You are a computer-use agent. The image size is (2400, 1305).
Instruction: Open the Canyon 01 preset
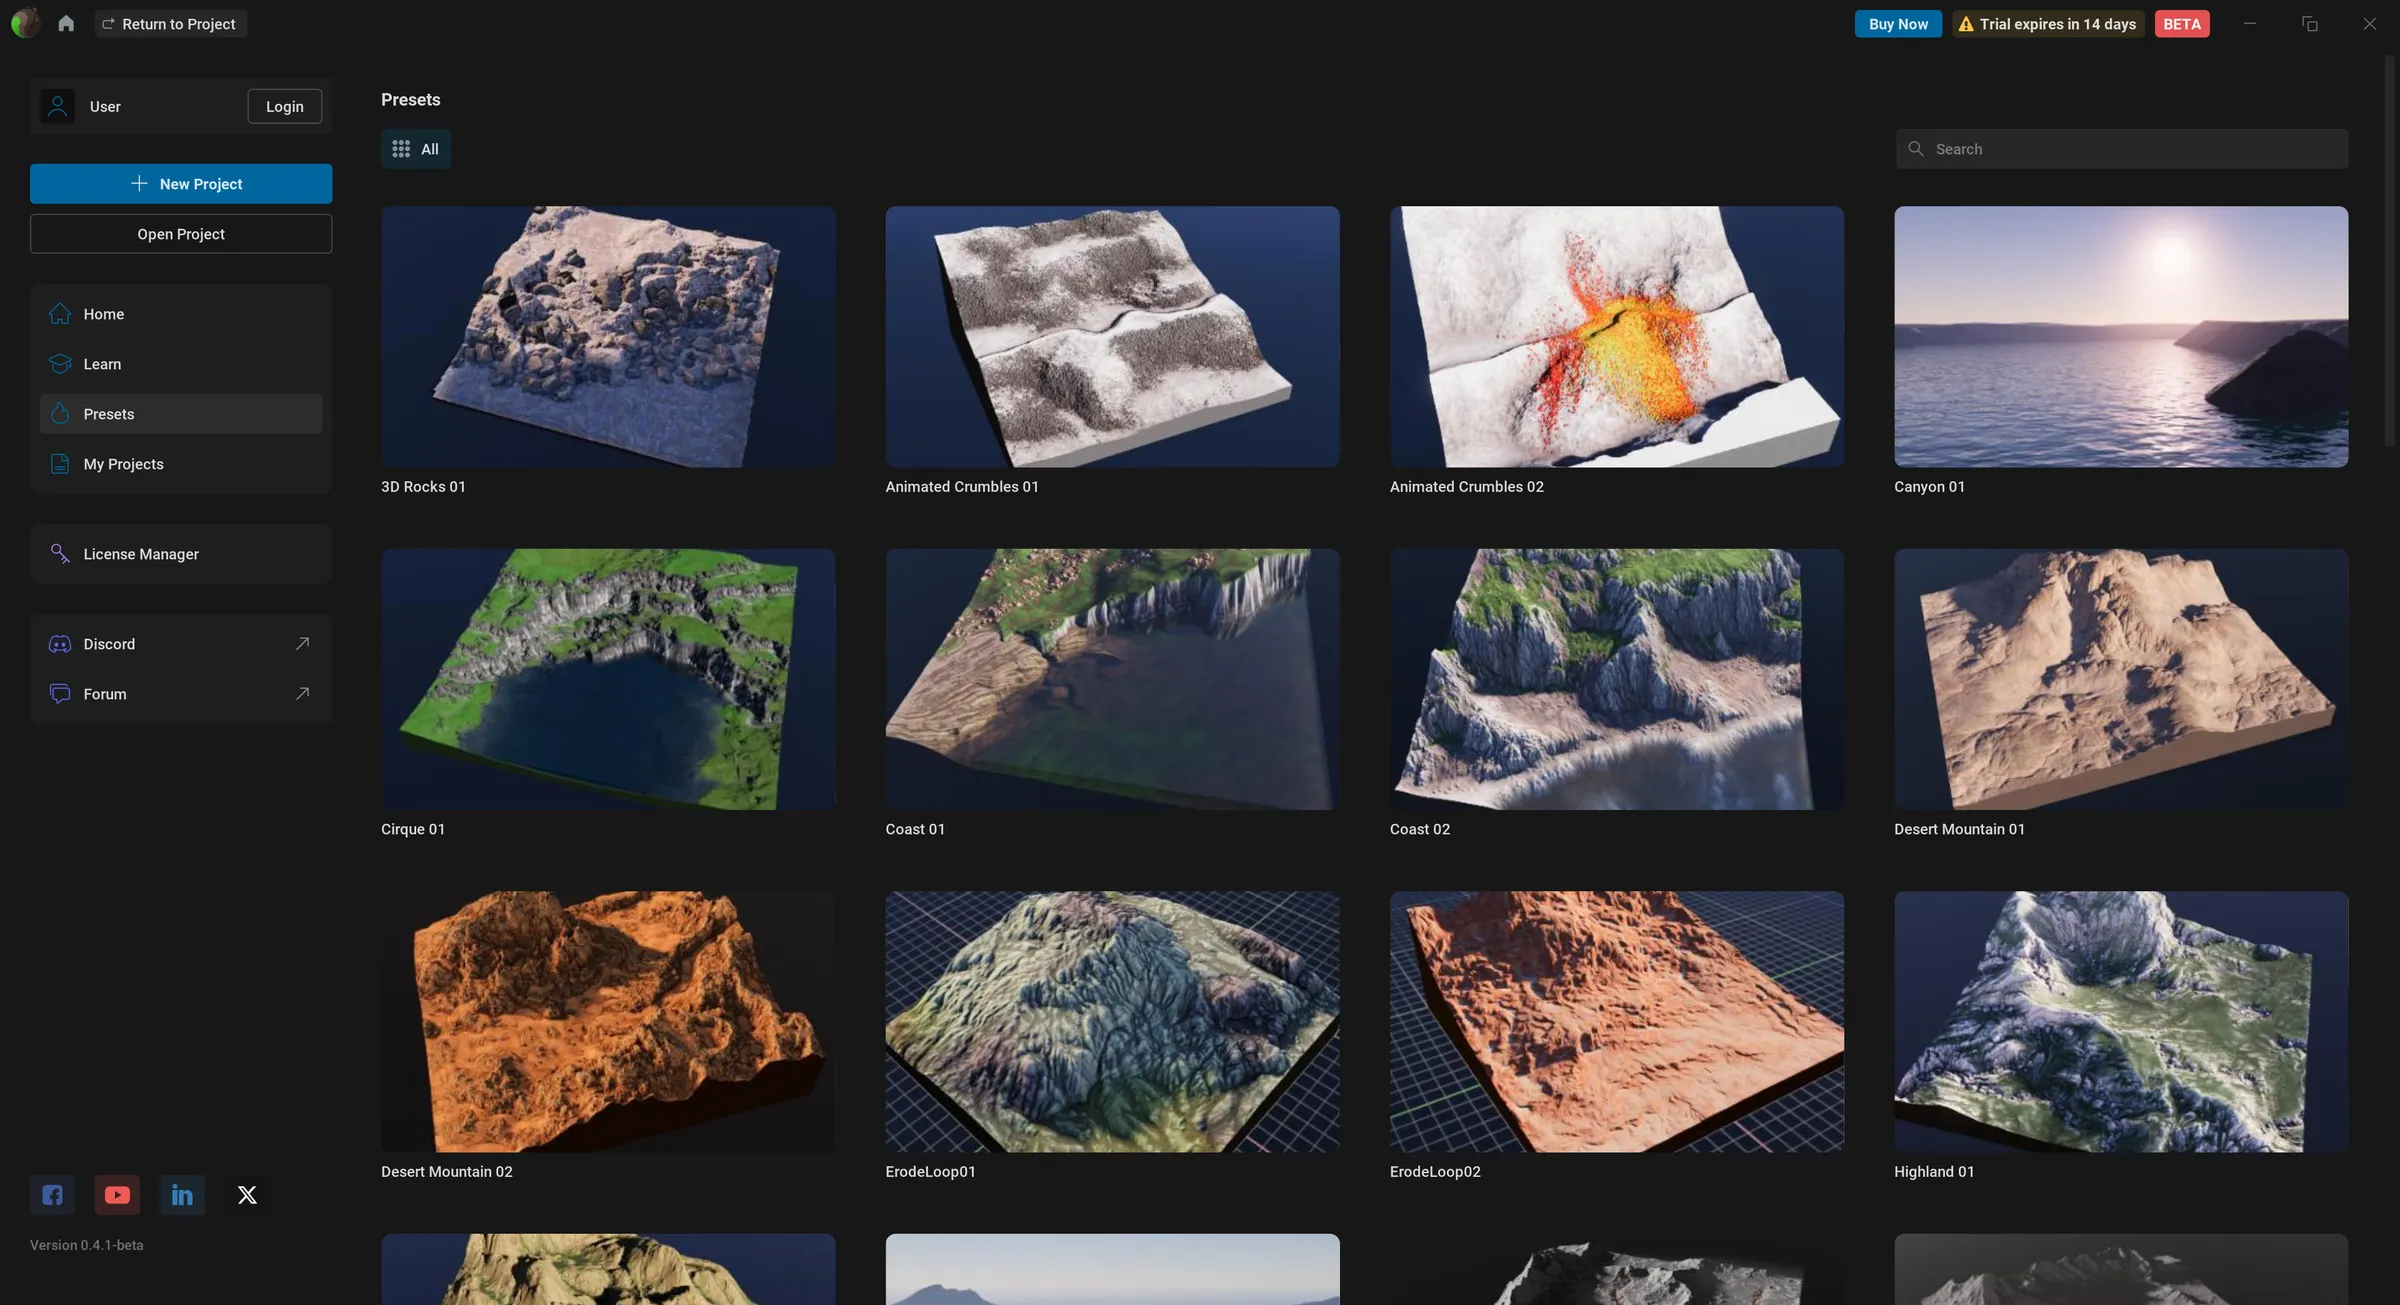tap(2120, 336)
